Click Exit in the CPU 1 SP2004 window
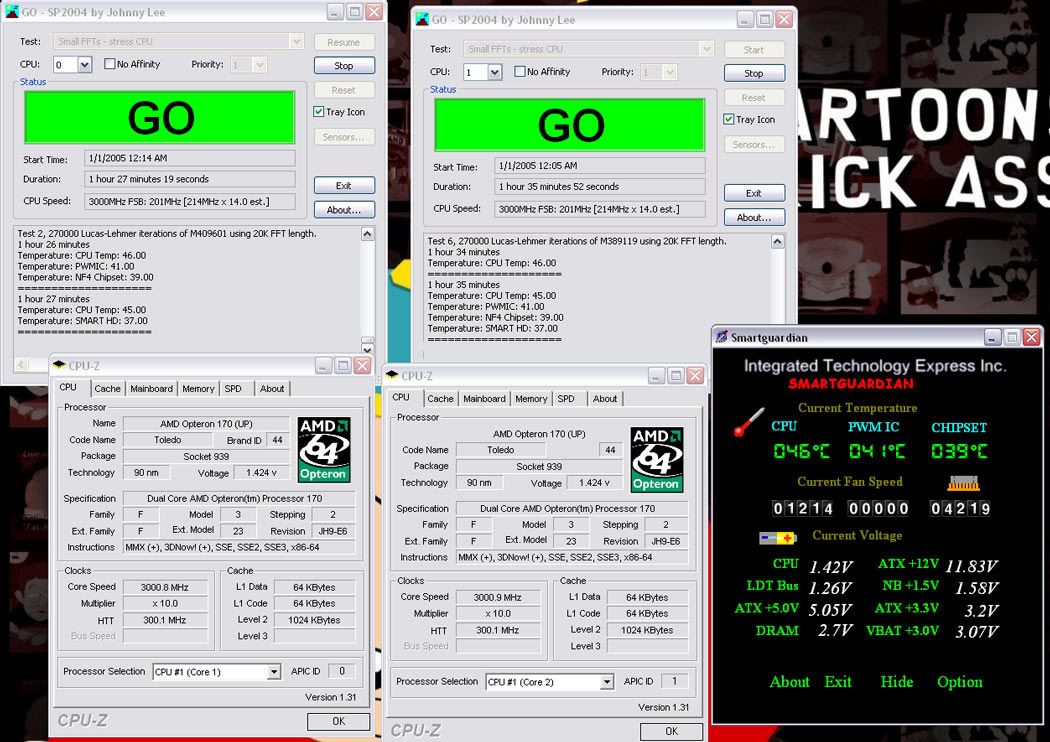 [754, 193]
